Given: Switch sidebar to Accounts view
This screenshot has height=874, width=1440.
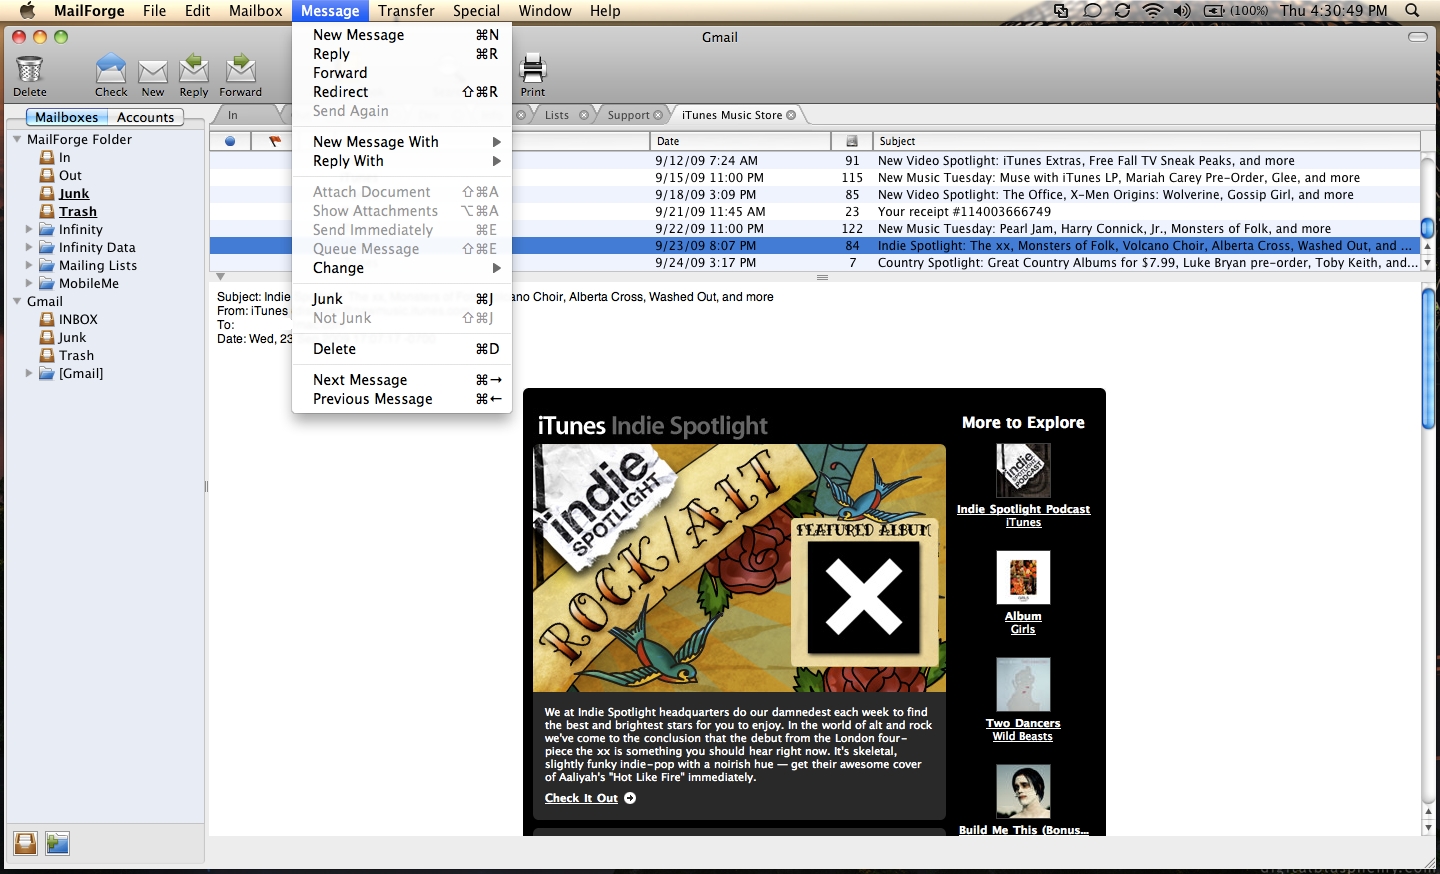Looking at the screenshot, I should (145, 117).
